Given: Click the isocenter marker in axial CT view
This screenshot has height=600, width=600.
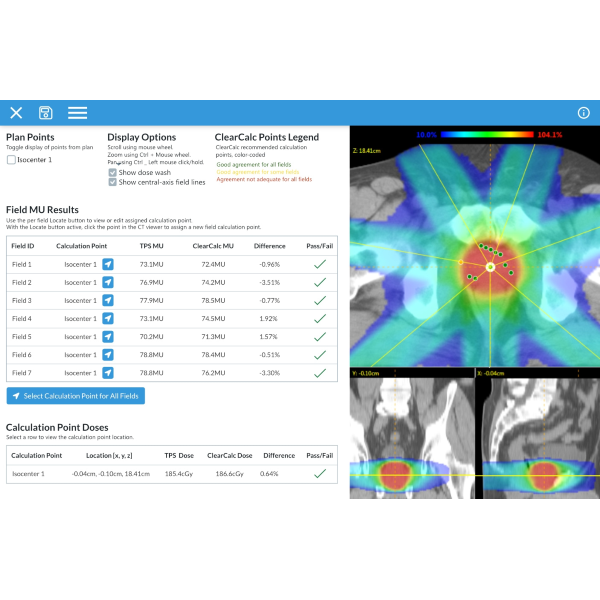Looking at the screenshot, I should pyautogui.click(x=490, y=268).
